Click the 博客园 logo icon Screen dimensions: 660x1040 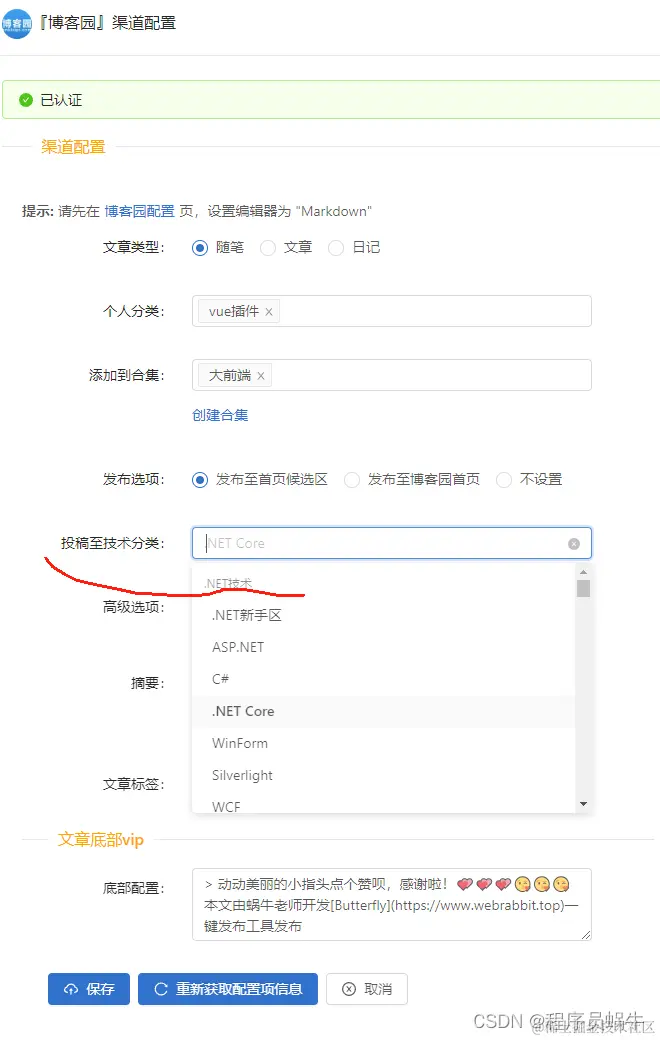pyautogui.click(x=17, y=24)
